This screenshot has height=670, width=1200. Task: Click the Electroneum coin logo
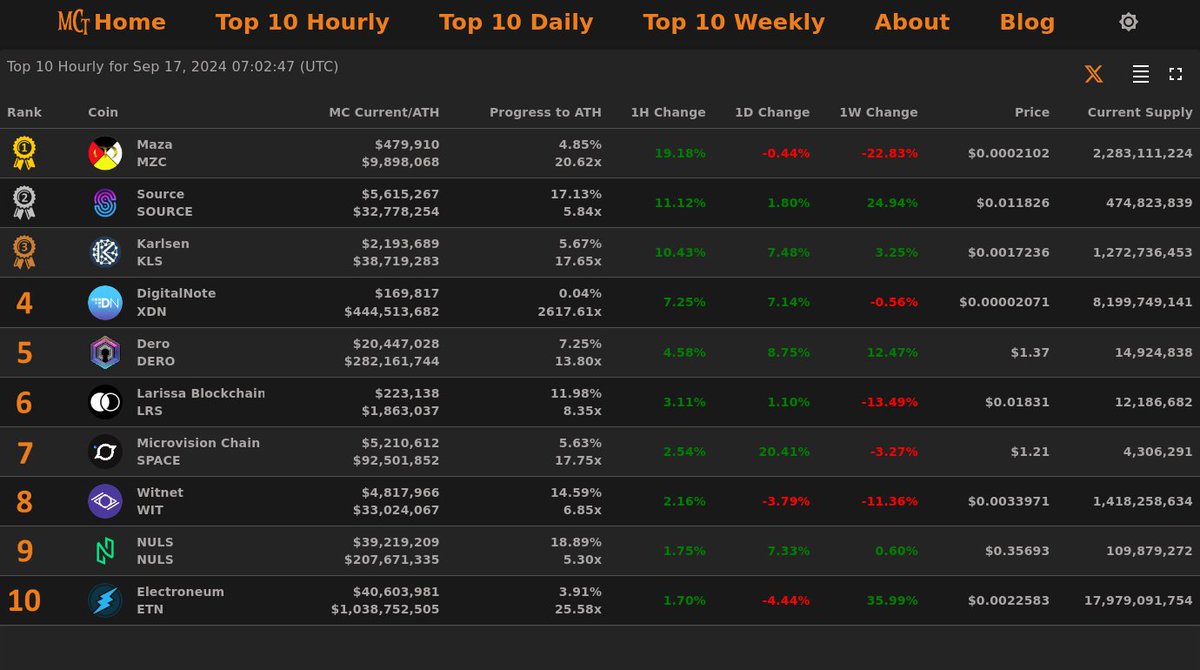[x=105, y=600]
